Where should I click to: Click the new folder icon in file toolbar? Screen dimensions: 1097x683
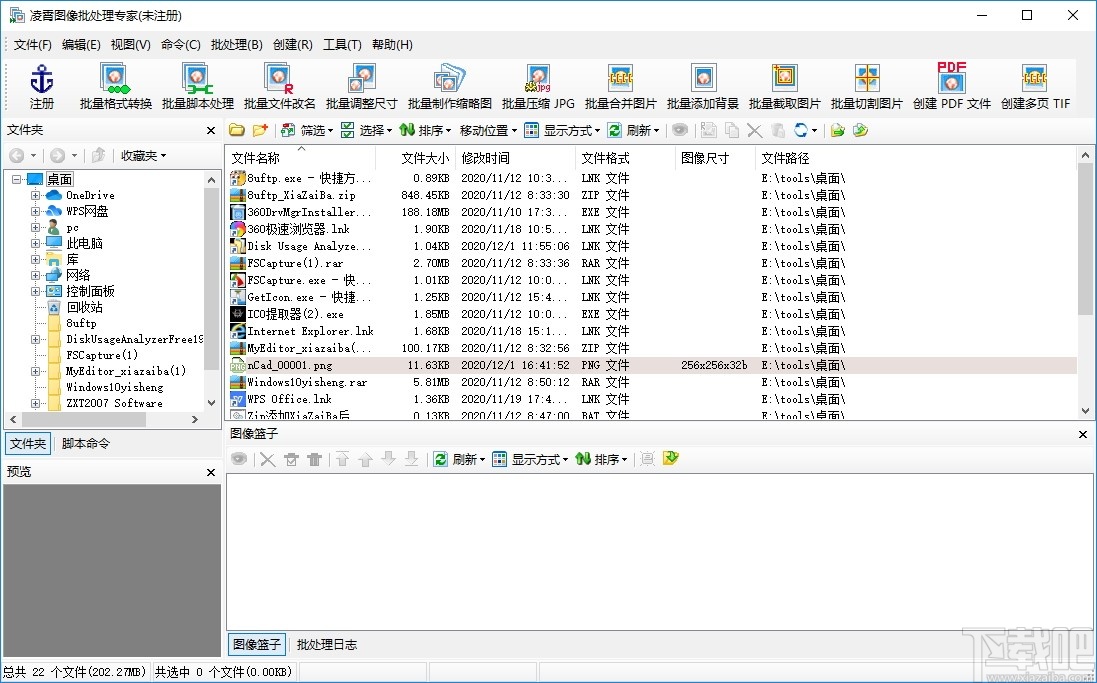(260, 130)
